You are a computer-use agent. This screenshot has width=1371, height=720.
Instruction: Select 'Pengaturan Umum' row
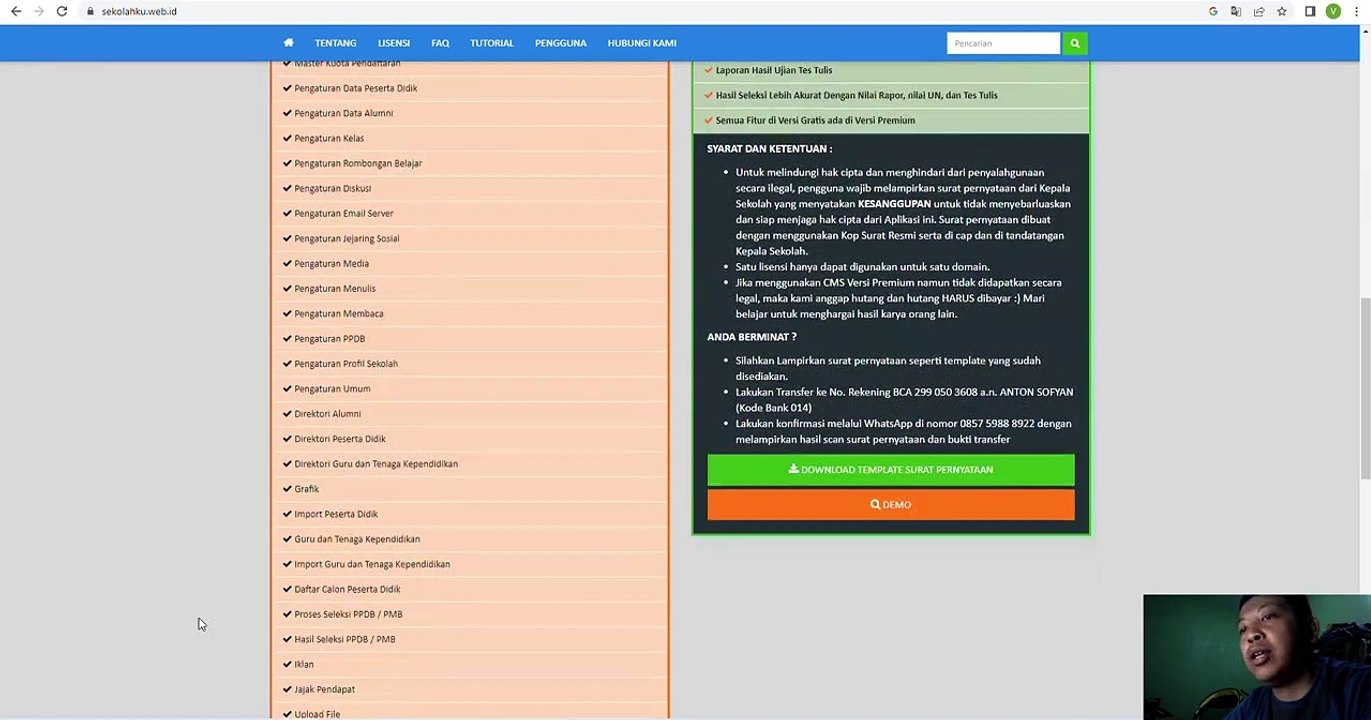point(470,388)
